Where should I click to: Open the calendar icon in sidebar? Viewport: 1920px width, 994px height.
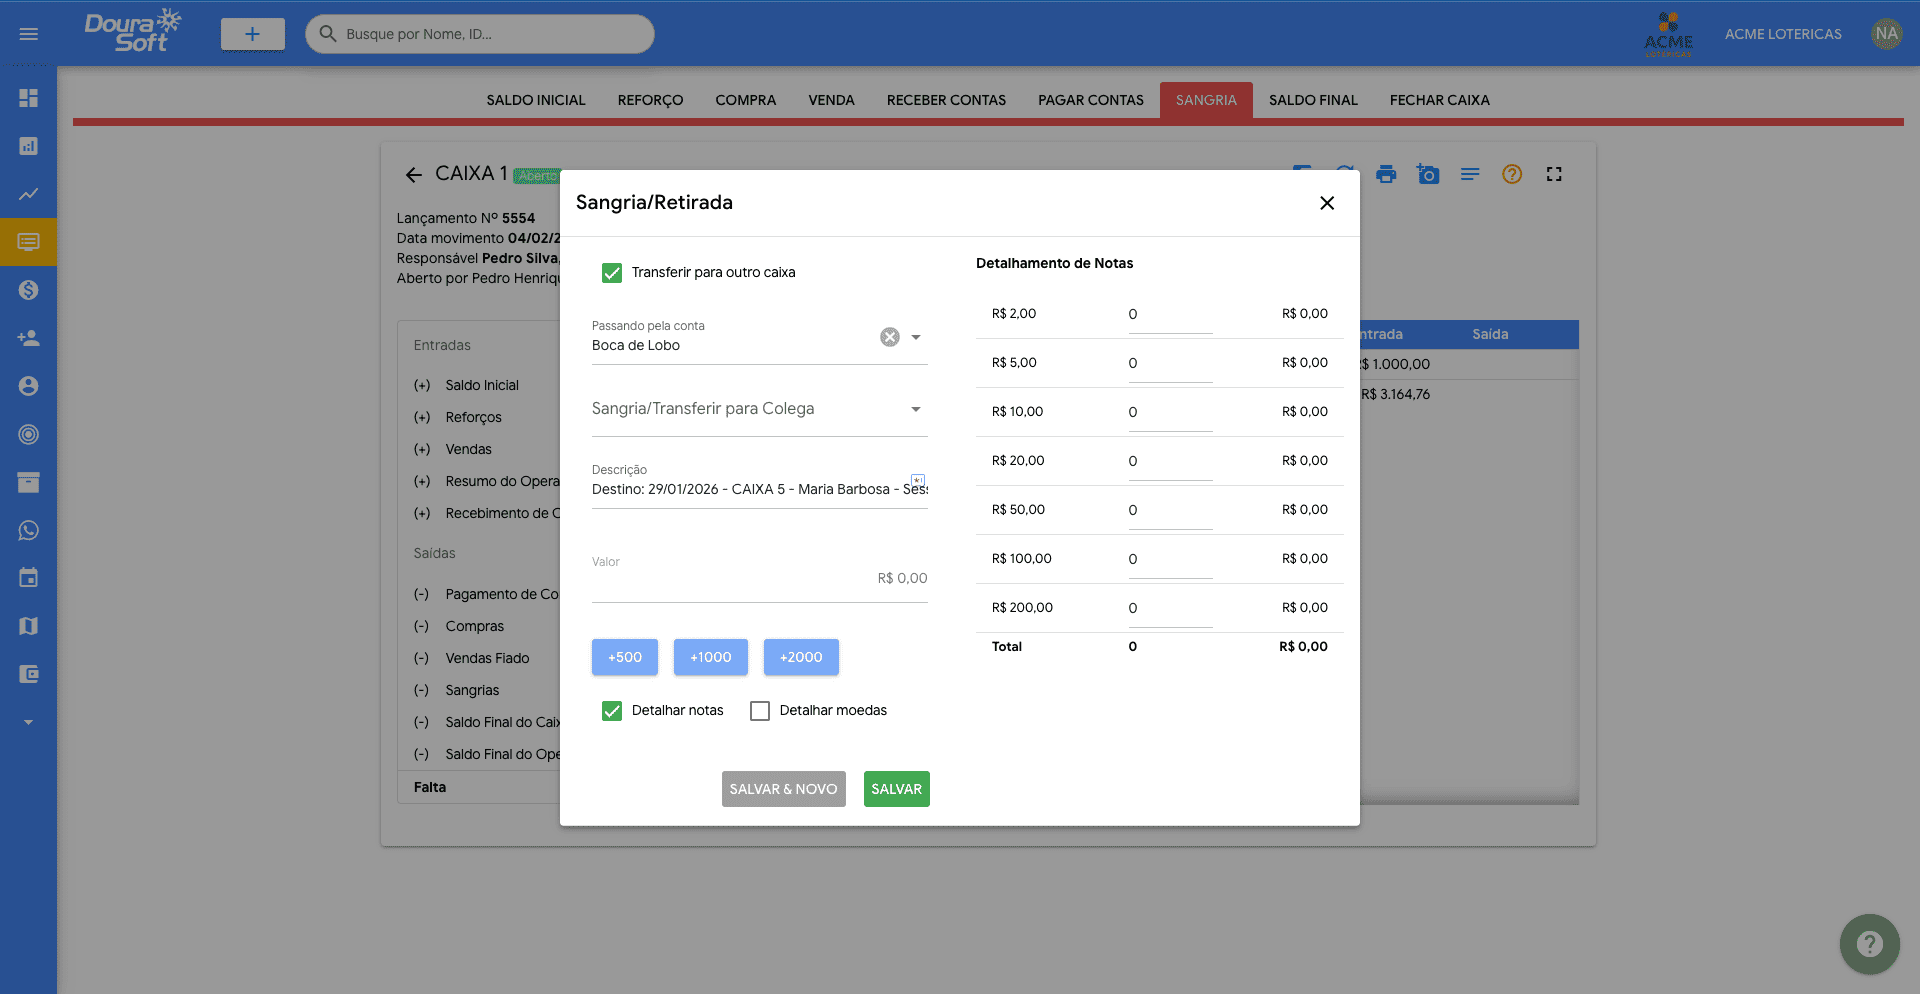(x=28, y=578)
